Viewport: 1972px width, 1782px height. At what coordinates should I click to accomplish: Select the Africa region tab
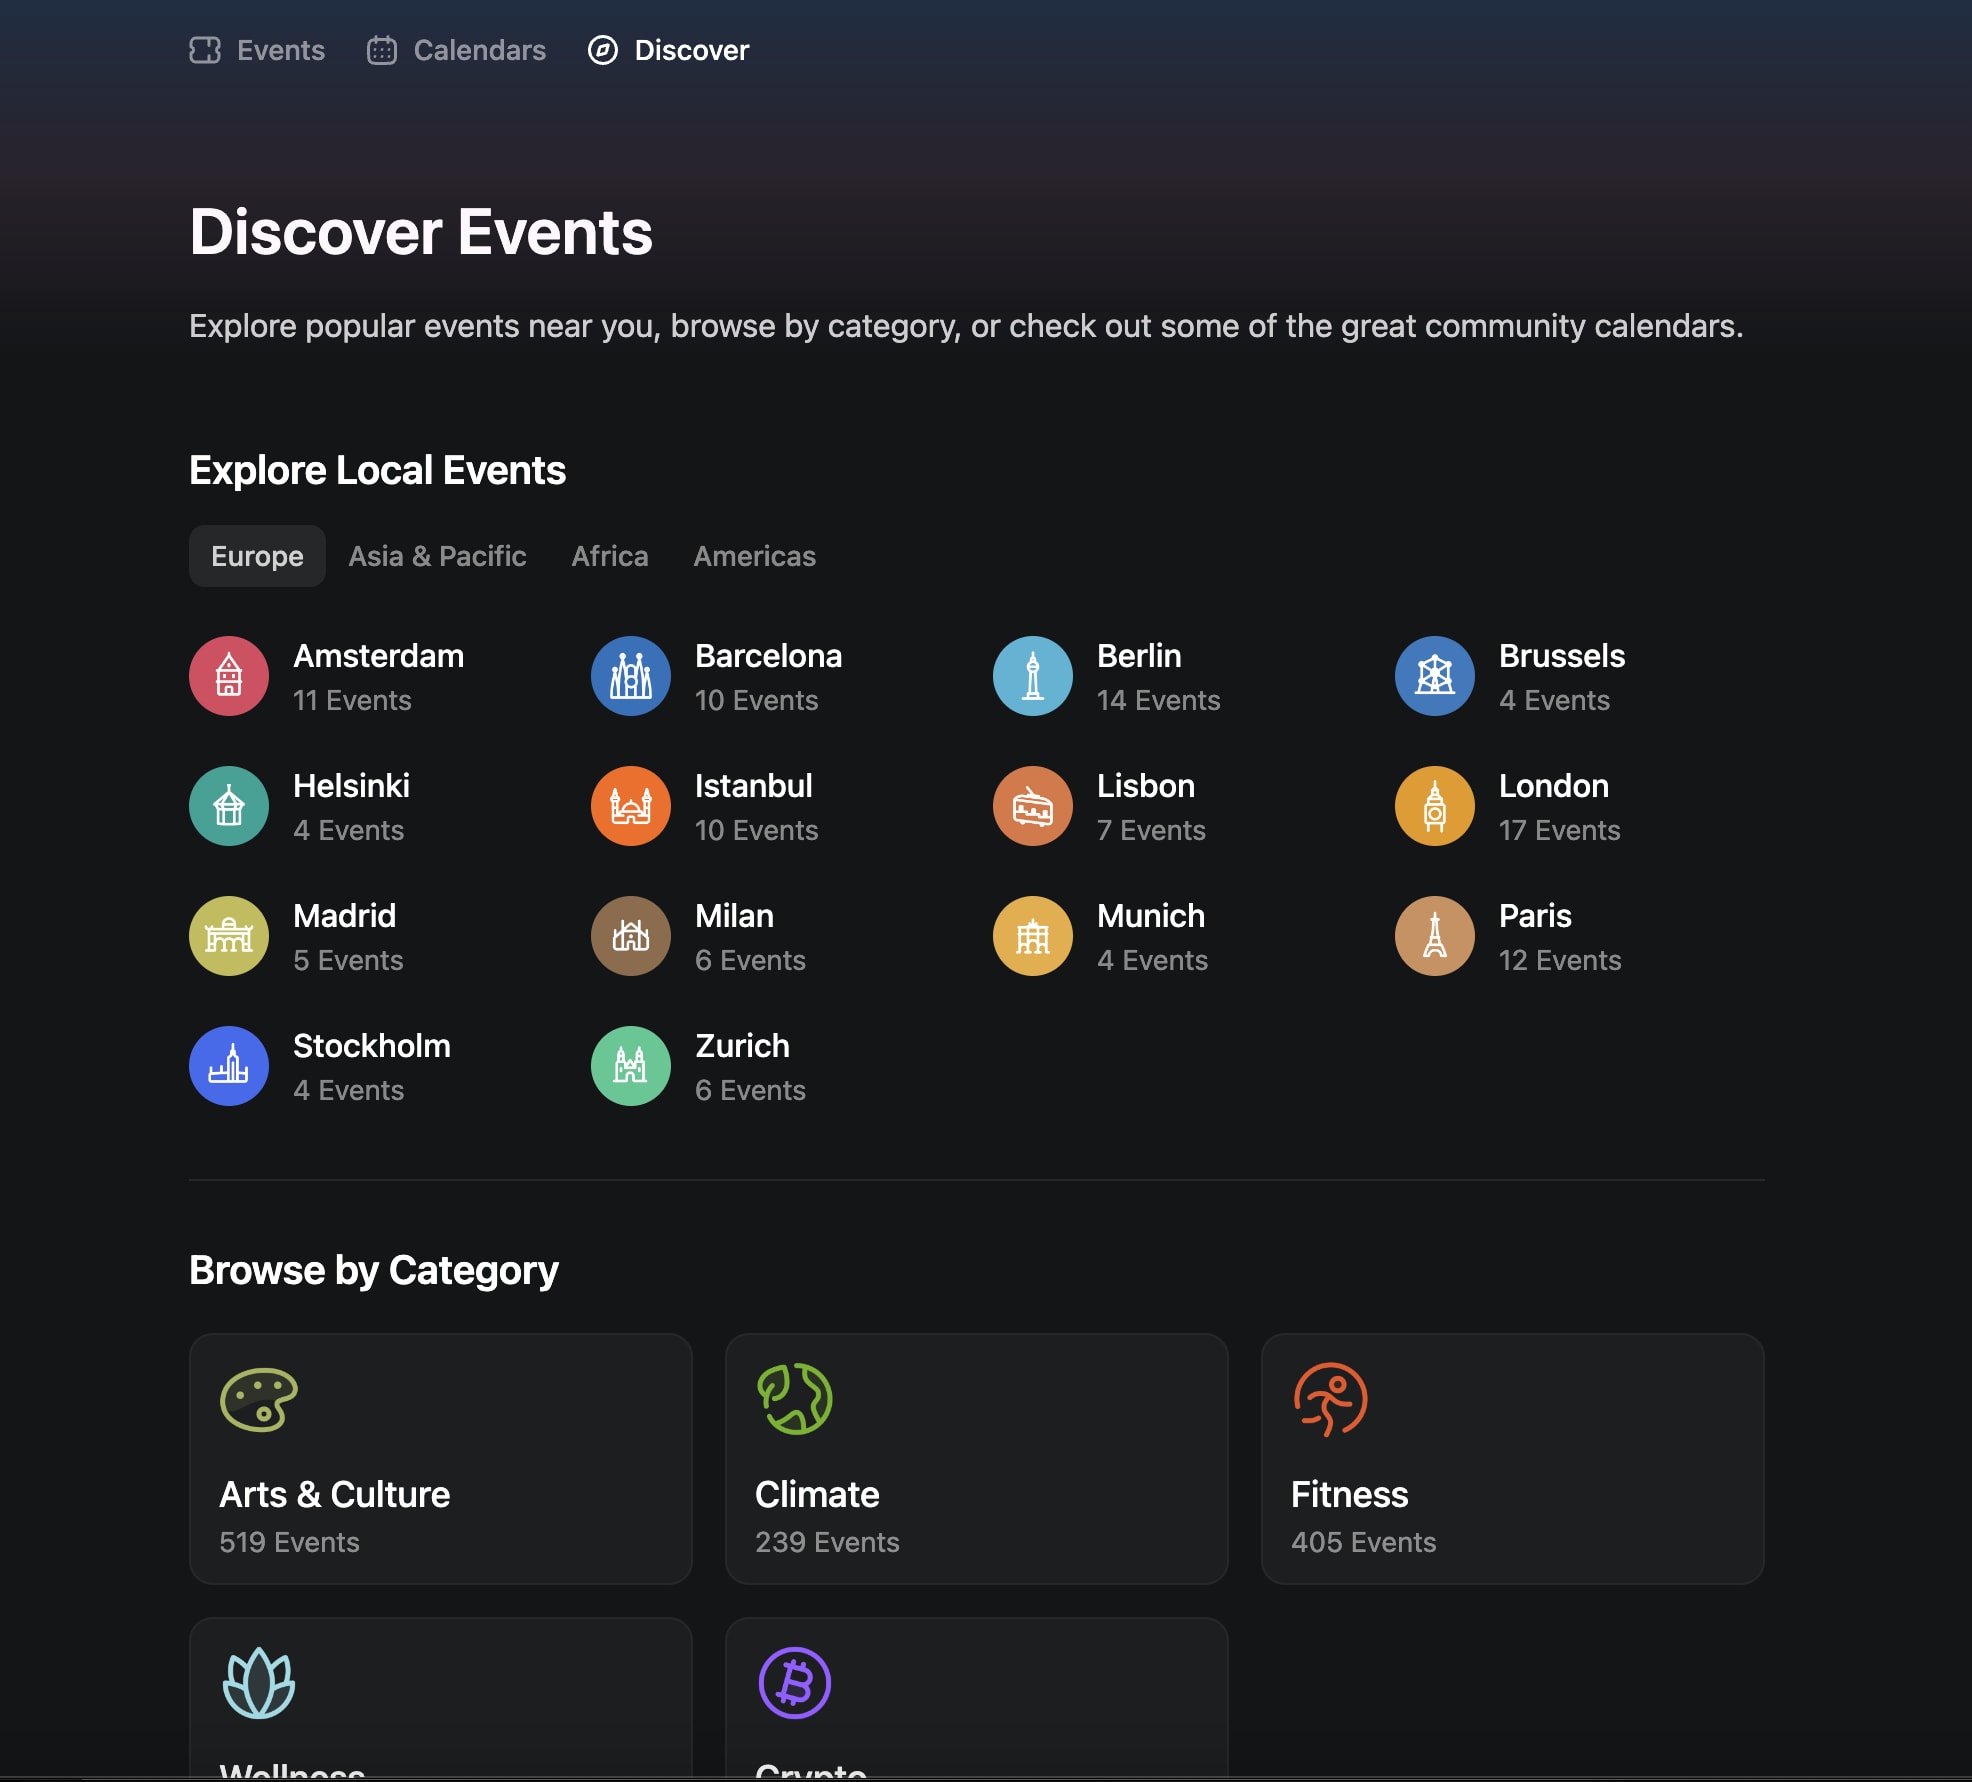tap(610, 556)
